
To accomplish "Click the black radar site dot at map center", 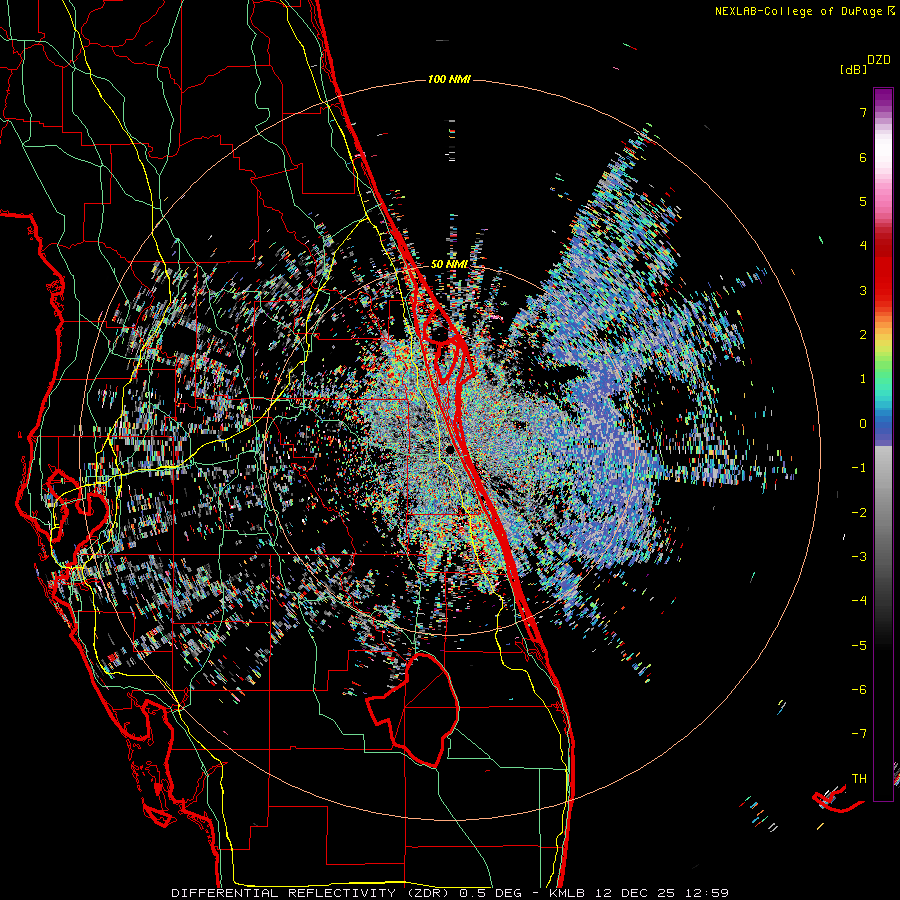I will tap(451, 449).
